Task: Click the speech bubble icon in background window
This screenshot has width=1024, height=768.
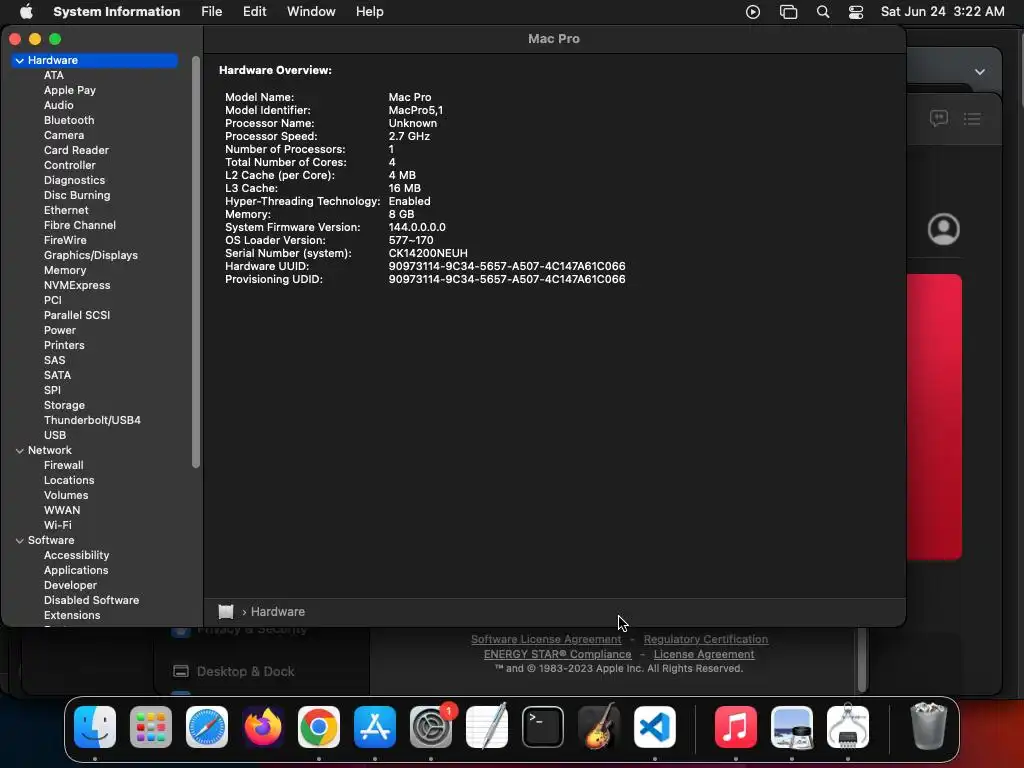Action: [938, 118]
